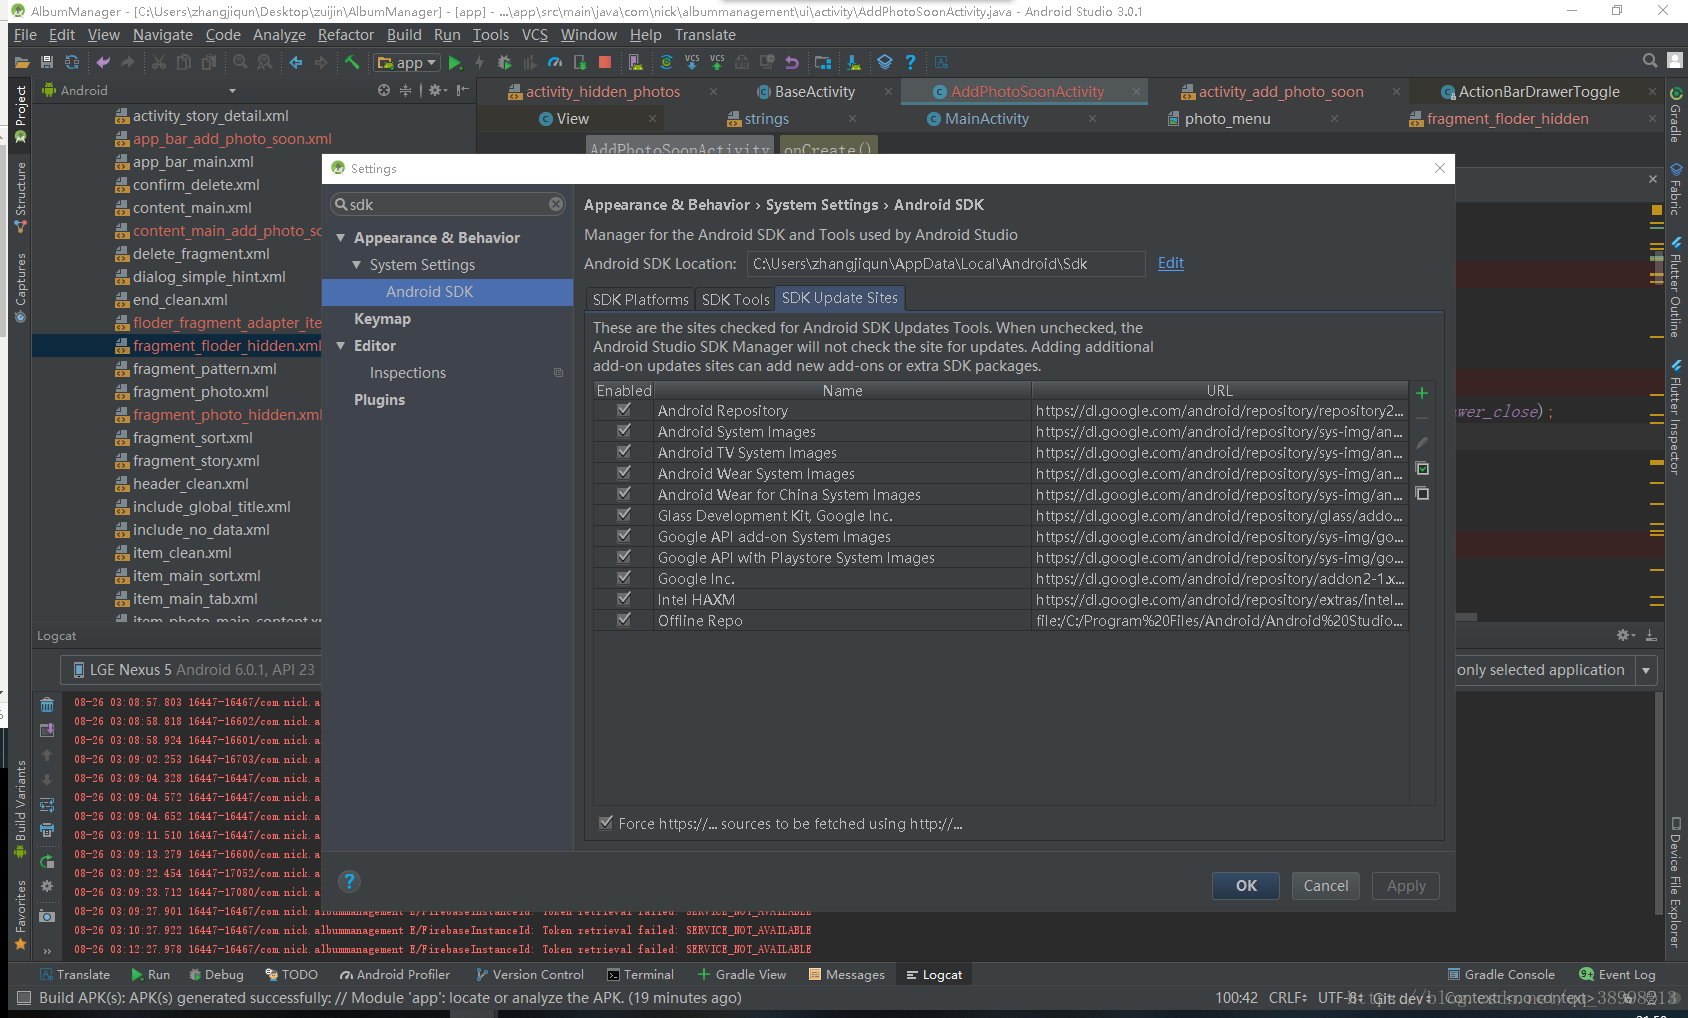Click the logcat Screen Capture camera icon
The height and width of the screenshot is (1018, 1688).
tap(47, 915)
